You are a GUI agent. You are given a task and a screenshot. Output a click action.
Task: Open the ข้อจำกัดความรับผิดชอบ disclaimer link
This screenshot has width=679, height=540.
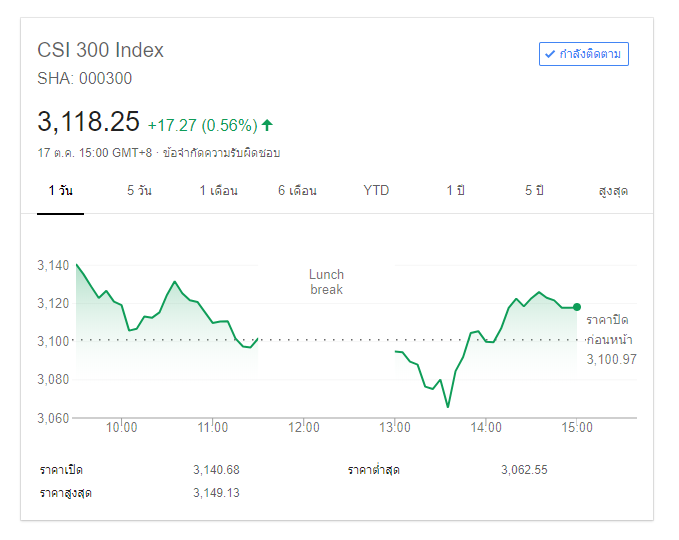[x=221, y=153]
